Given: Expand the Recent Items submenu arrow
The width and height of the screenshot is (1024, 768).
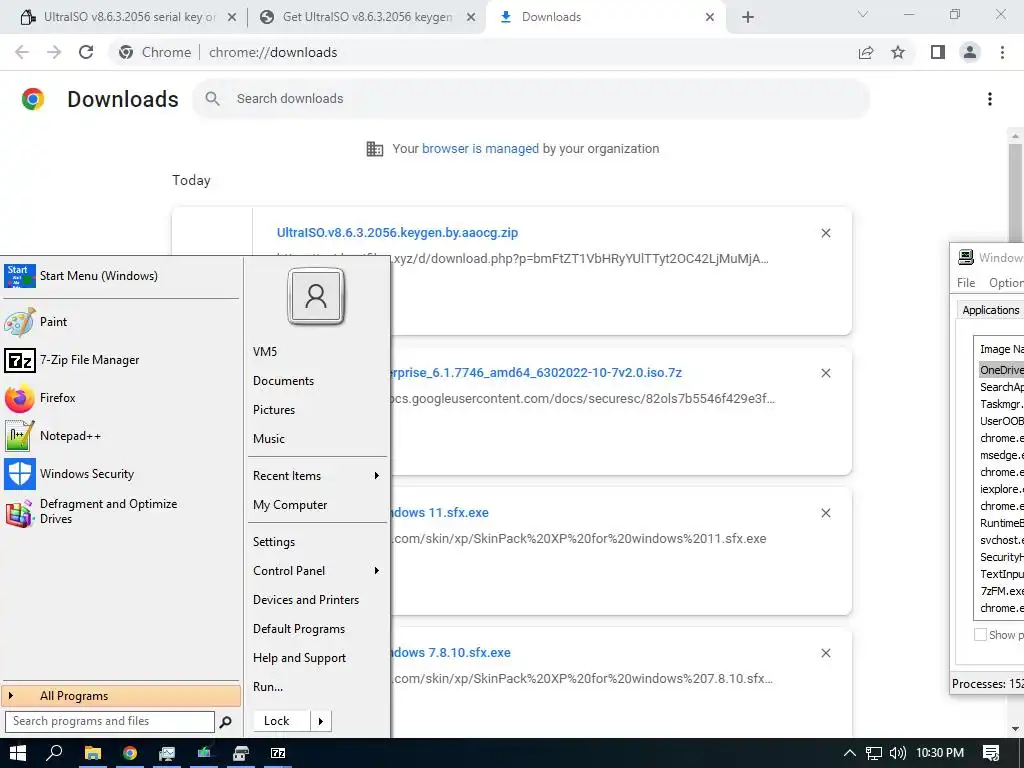Looking at the screenshot, I should [377, 475].
